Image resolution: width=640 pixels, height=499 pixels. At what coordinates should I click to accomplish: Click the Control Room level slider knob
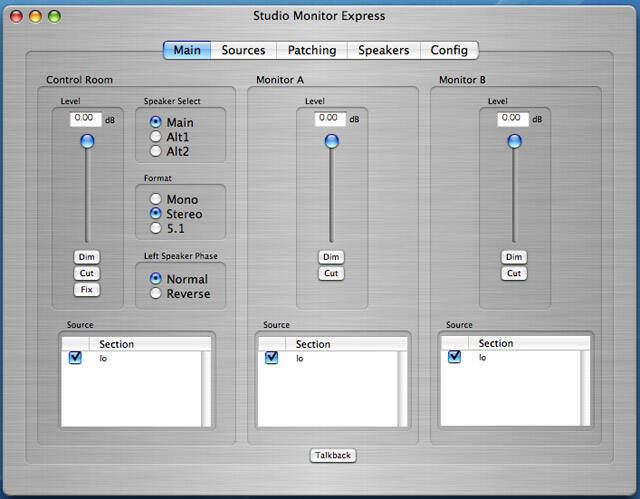point(87,141)
